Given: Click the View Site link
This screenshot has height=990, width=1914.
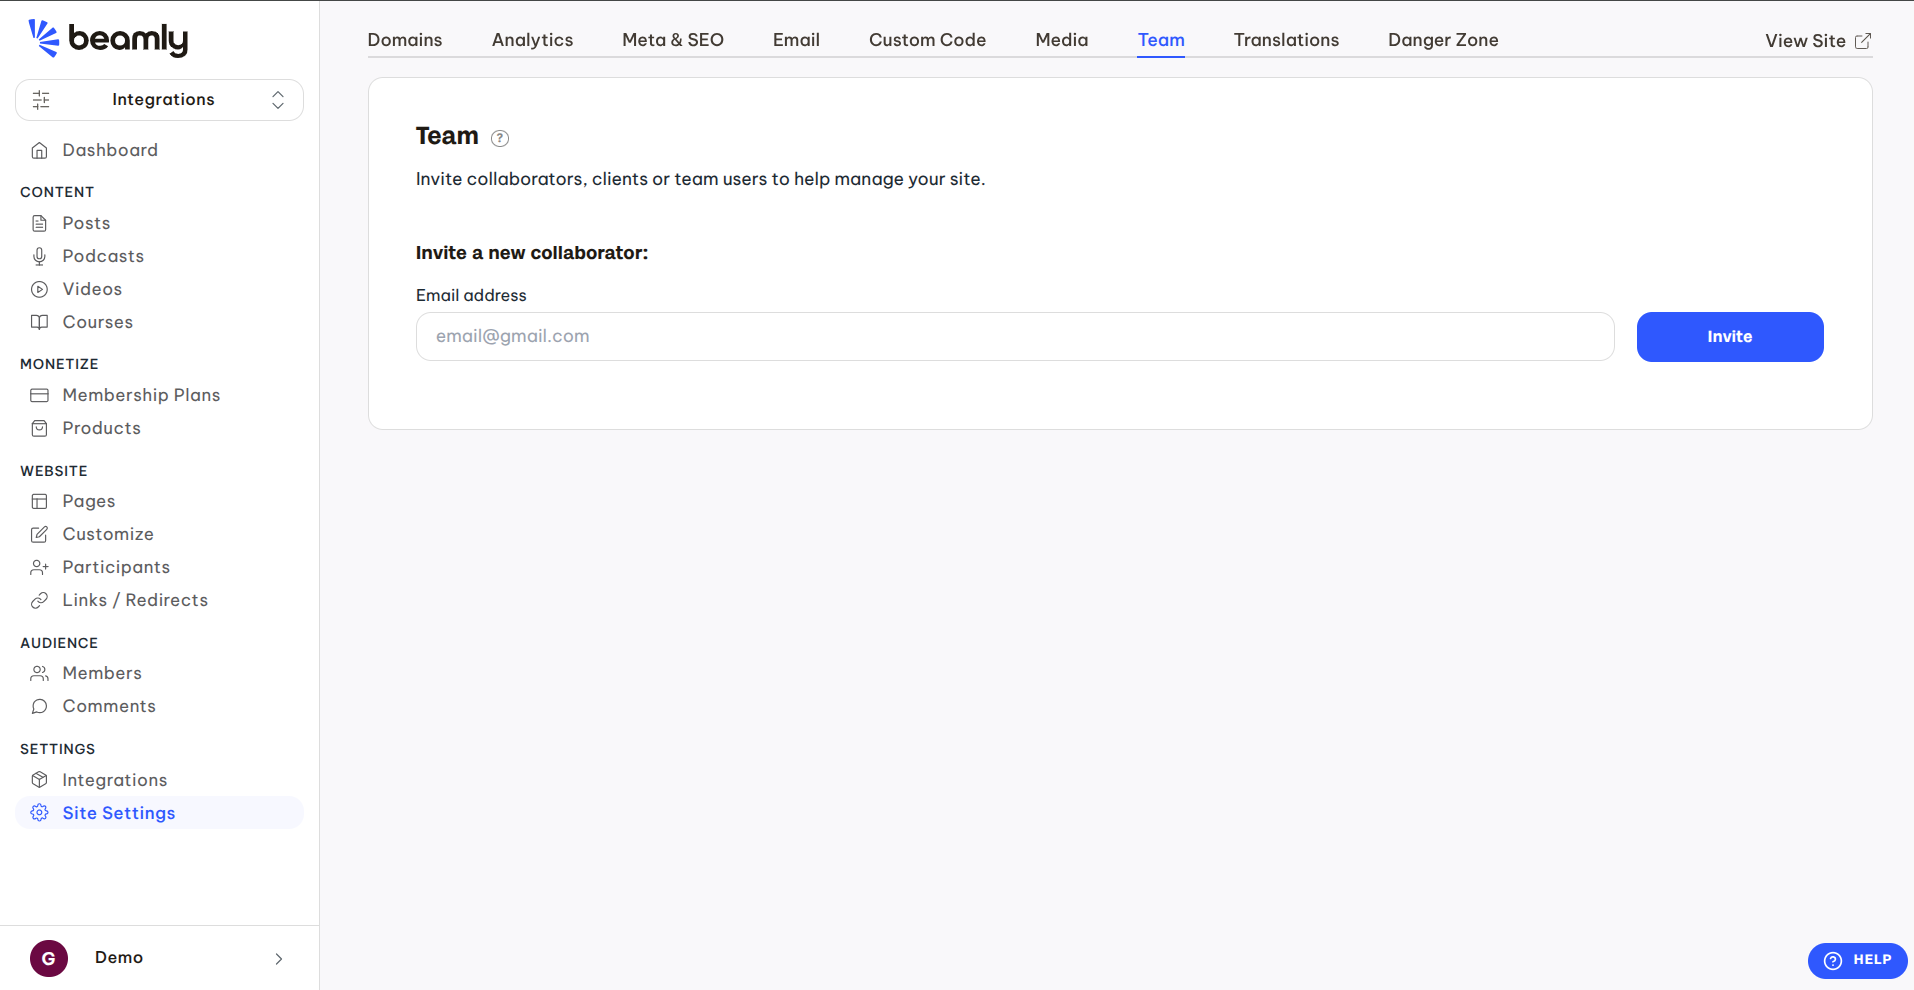Looking at the screenshot, I should tap(1818, 41).
